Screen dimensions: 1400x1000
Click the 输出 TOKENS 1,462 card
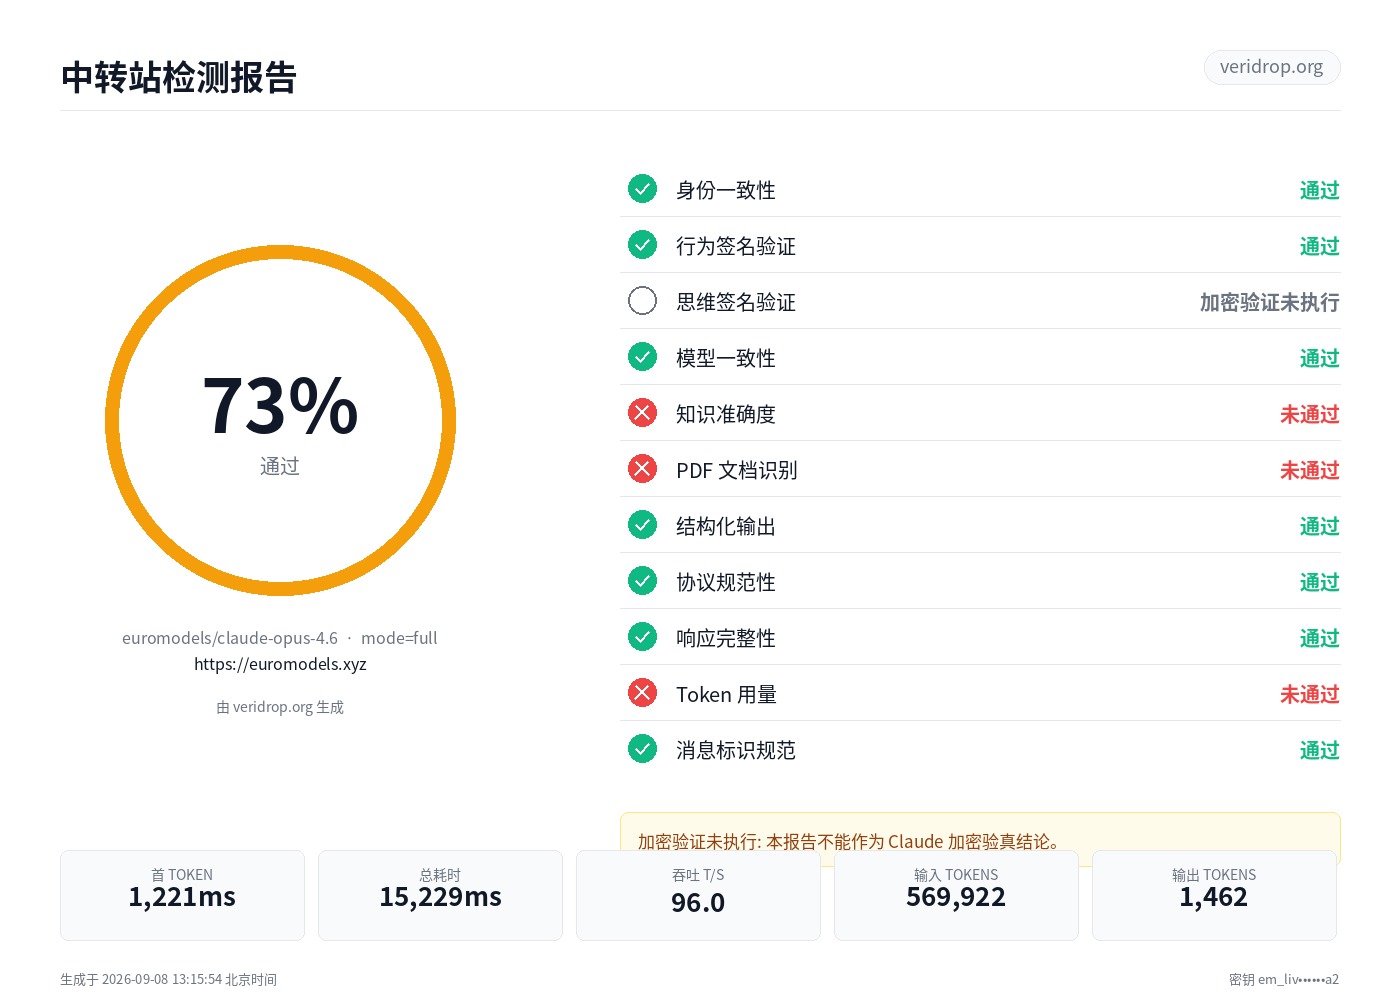tap(1214, 895)
